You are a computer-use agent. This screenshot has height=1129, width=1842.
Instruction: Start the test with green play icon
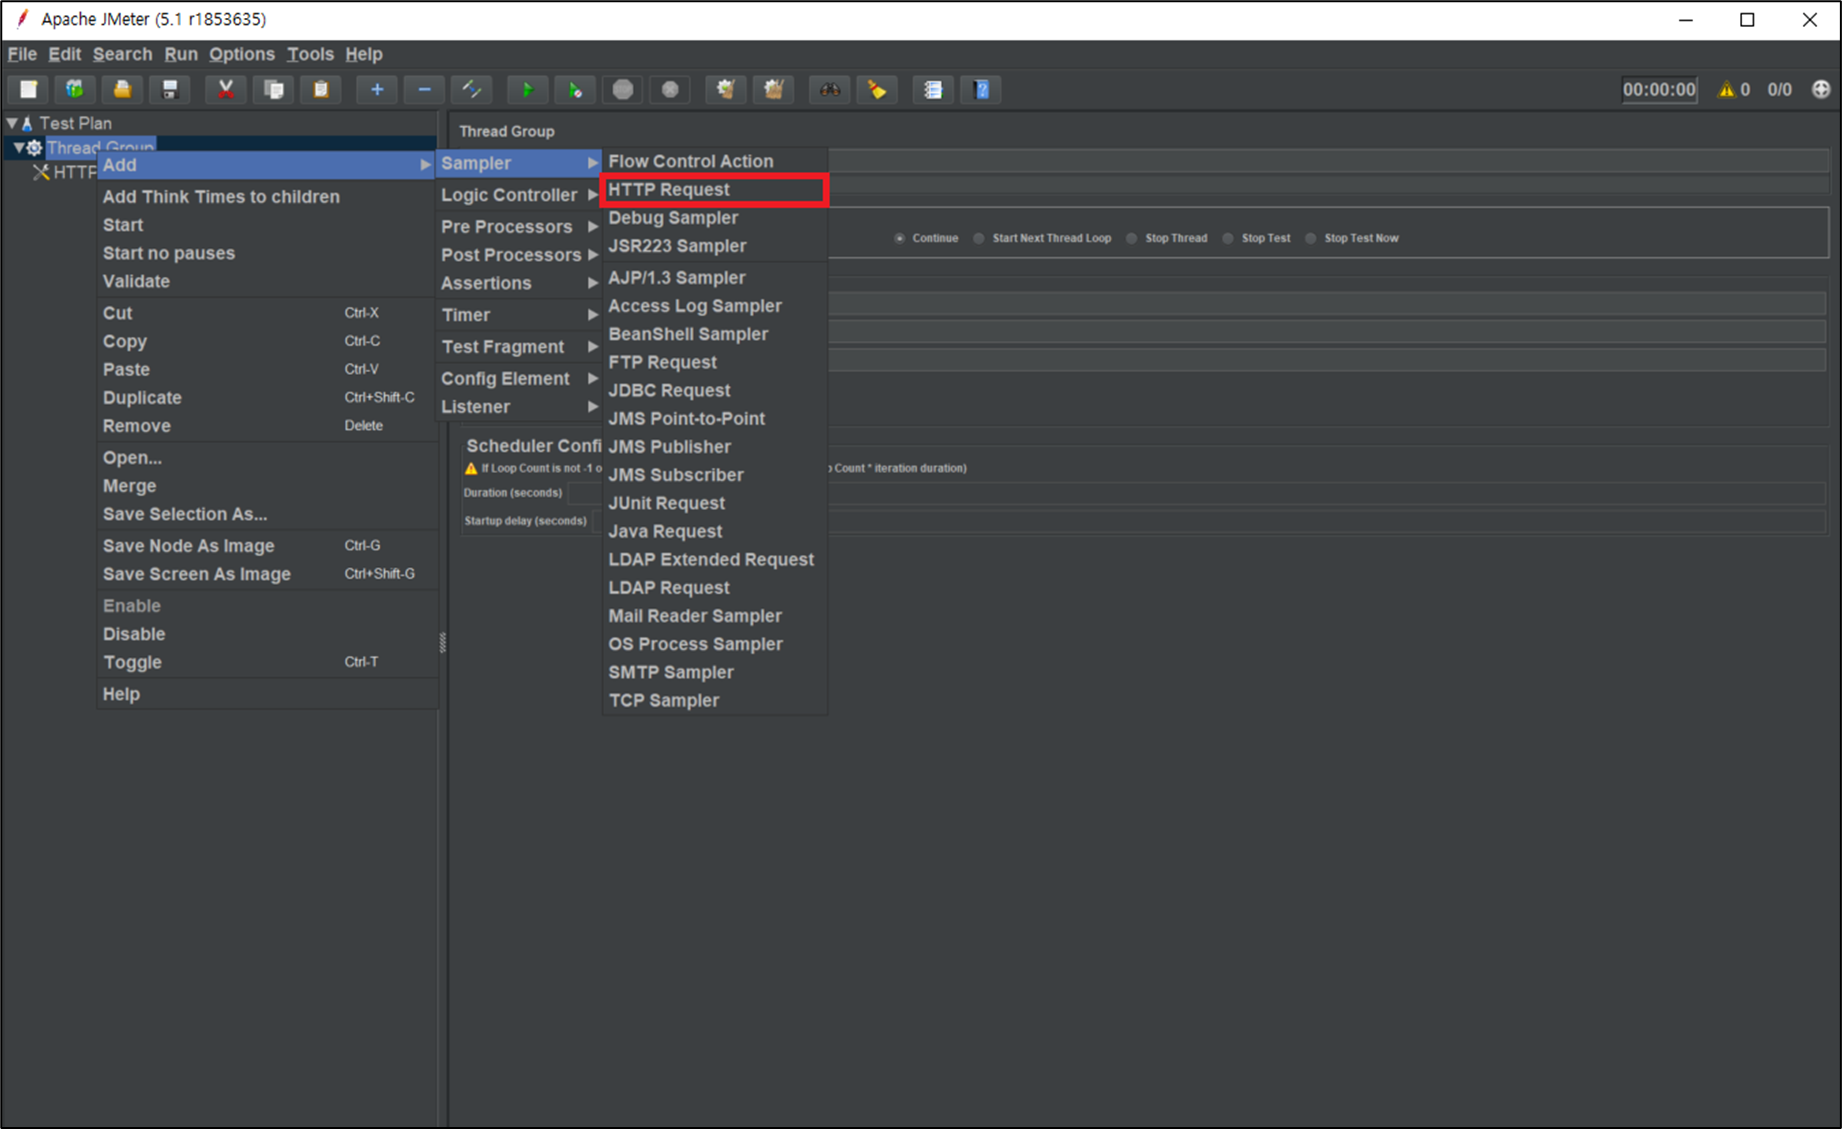527,90
